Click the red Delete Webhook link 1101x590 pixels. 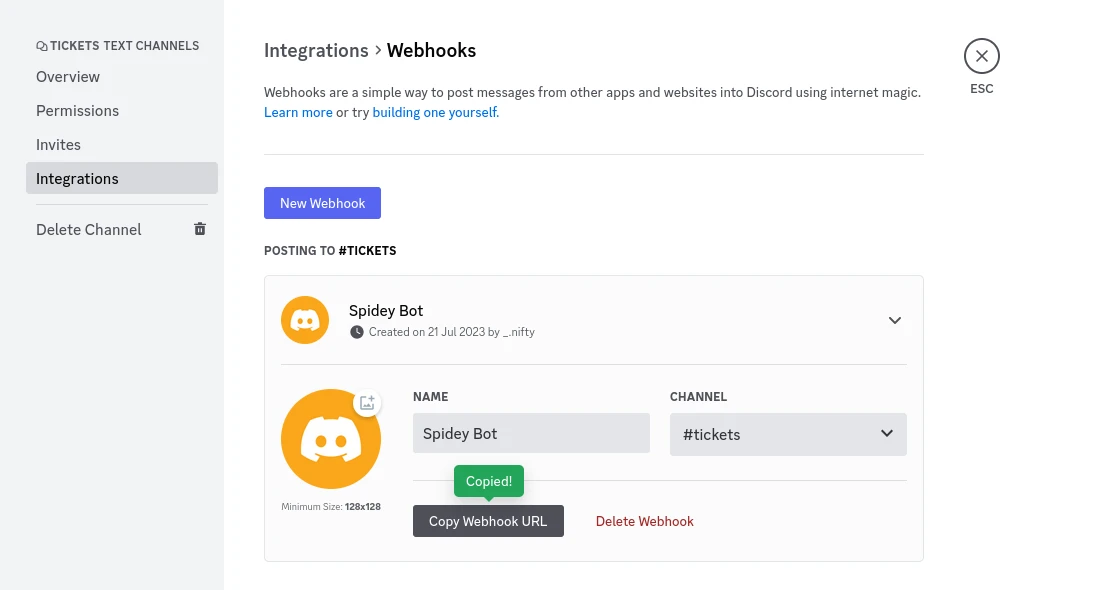coord(645,521)
